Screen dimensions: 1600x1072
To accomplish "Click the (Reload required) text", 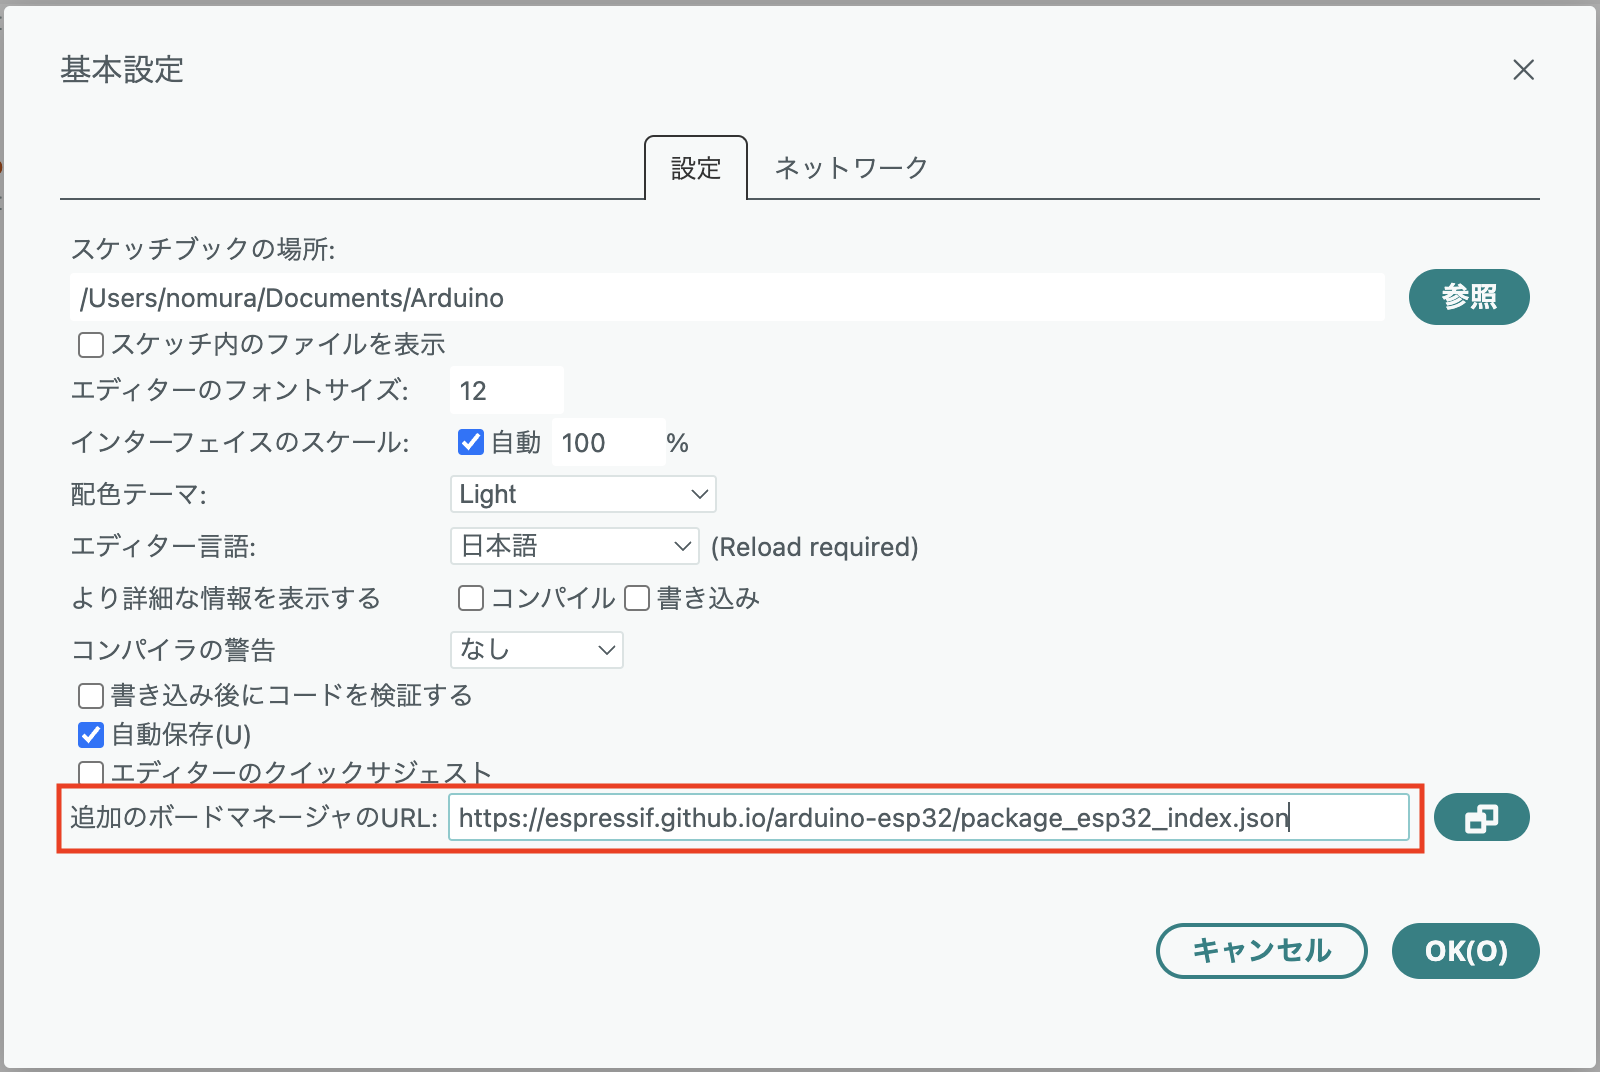I will pos(814,547).
